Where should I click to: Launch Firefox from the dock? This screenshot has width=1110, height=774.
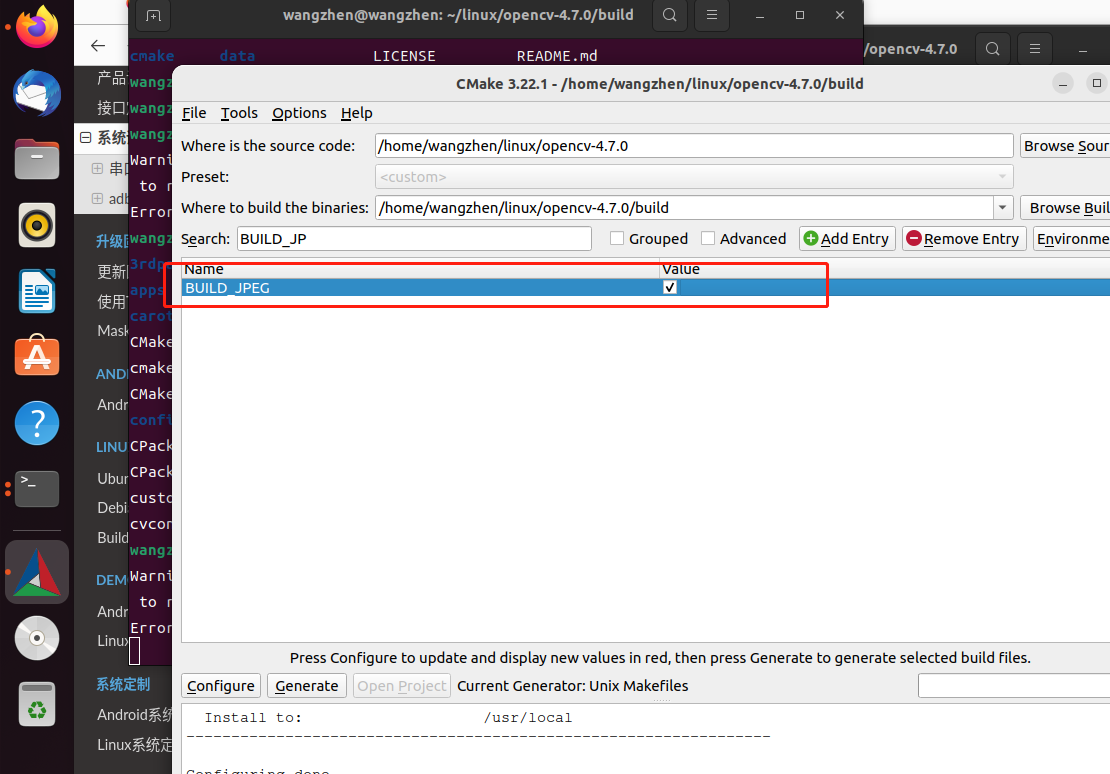click(x=36, y=27)
